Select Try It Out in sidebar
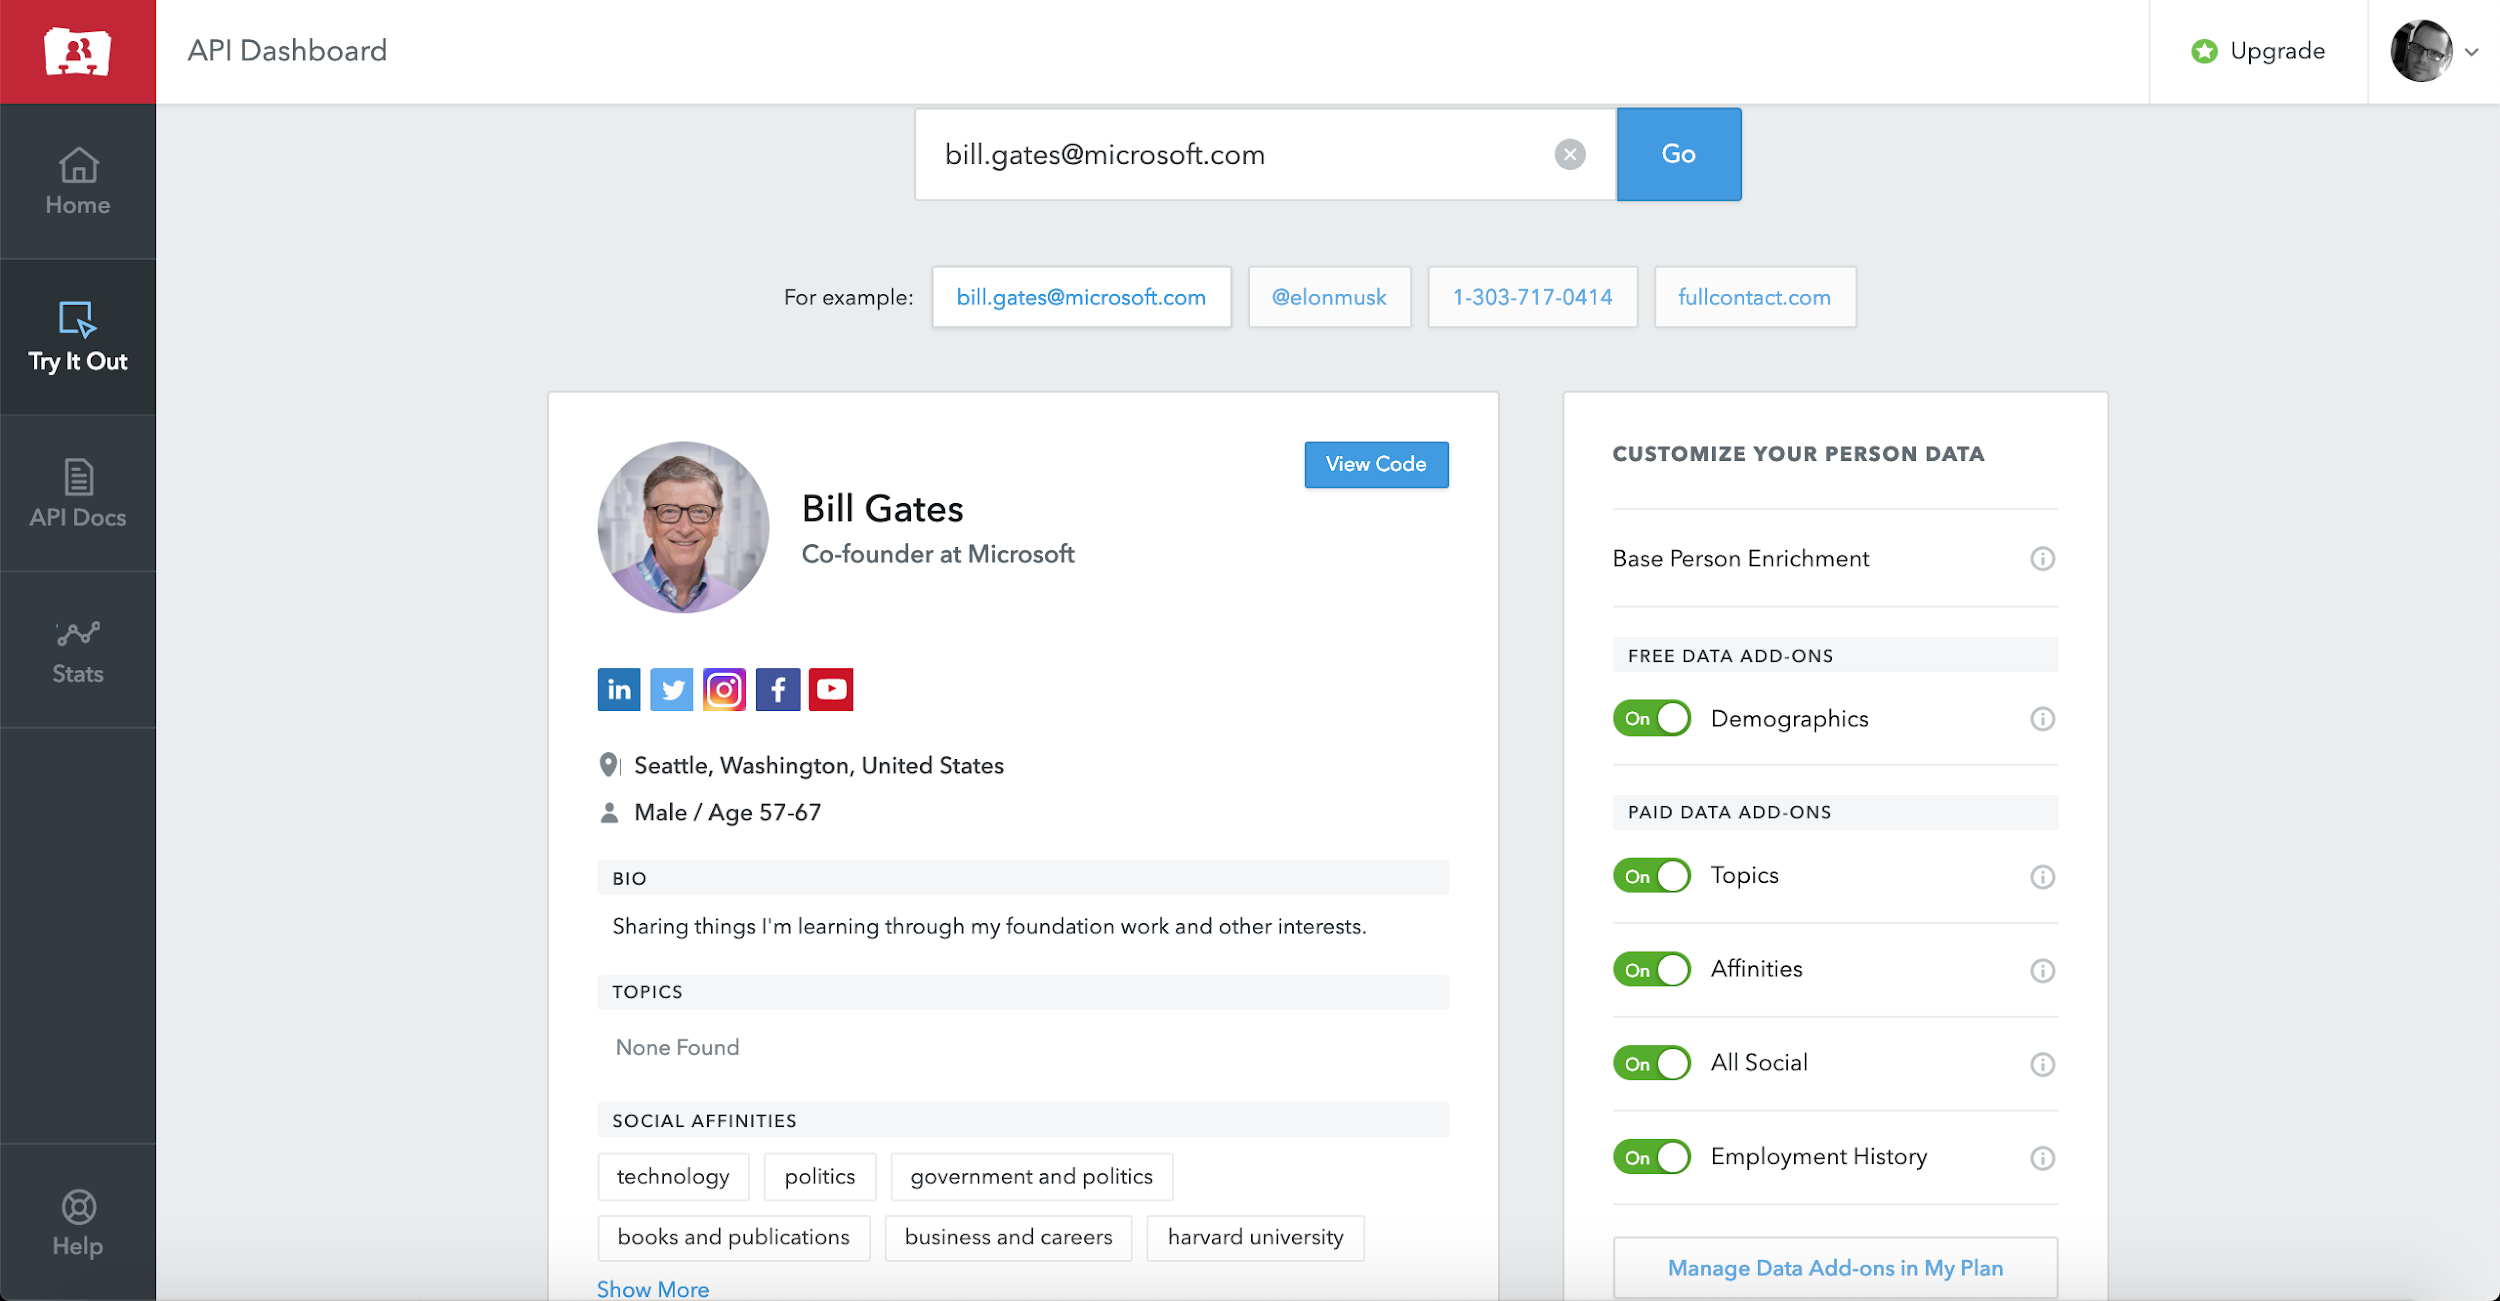This screenshot has width=2500, height=1301. coord(78,337)
